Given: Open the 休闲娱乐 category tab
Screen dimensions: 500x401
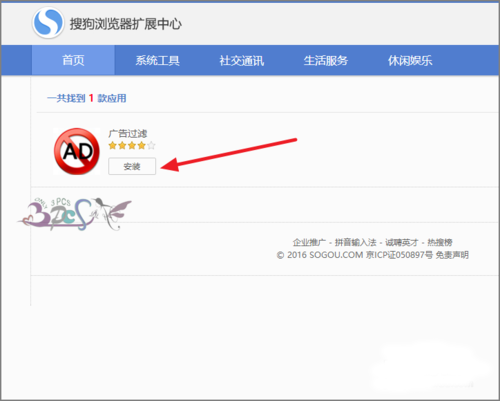Looking at the screenshot, I should click(410, 60).
